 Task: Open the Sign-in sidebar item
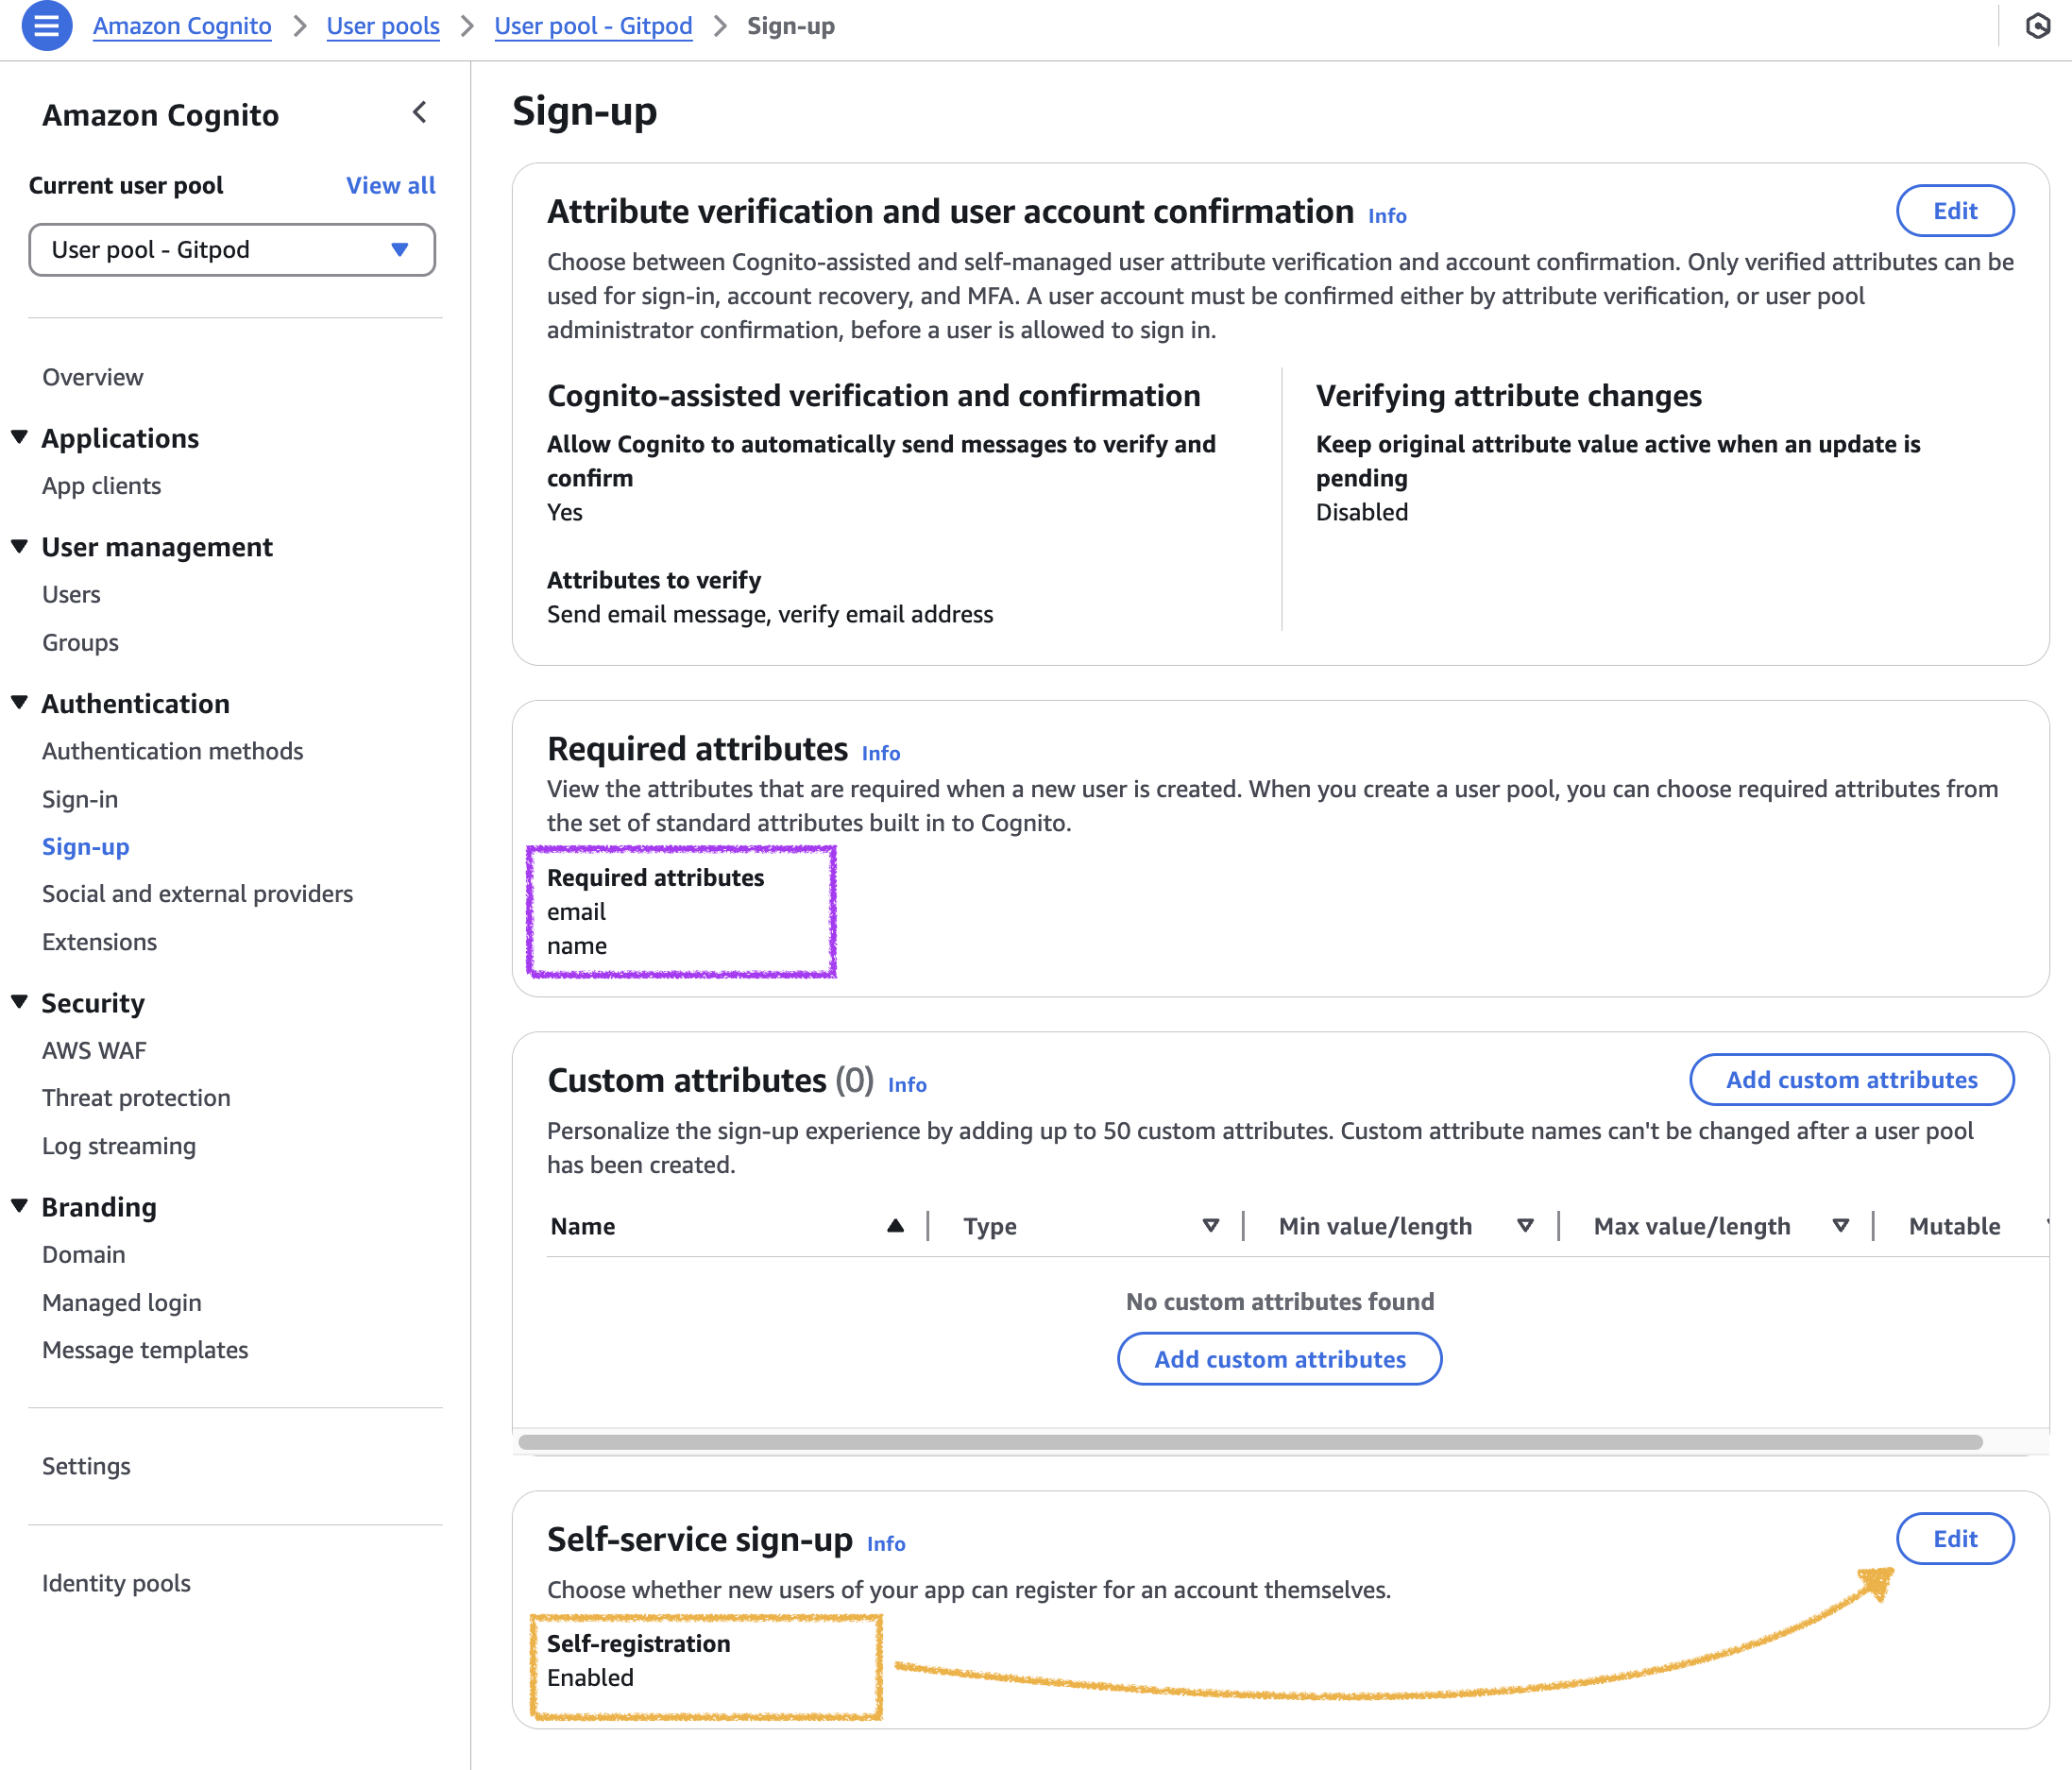click(80, 798)
